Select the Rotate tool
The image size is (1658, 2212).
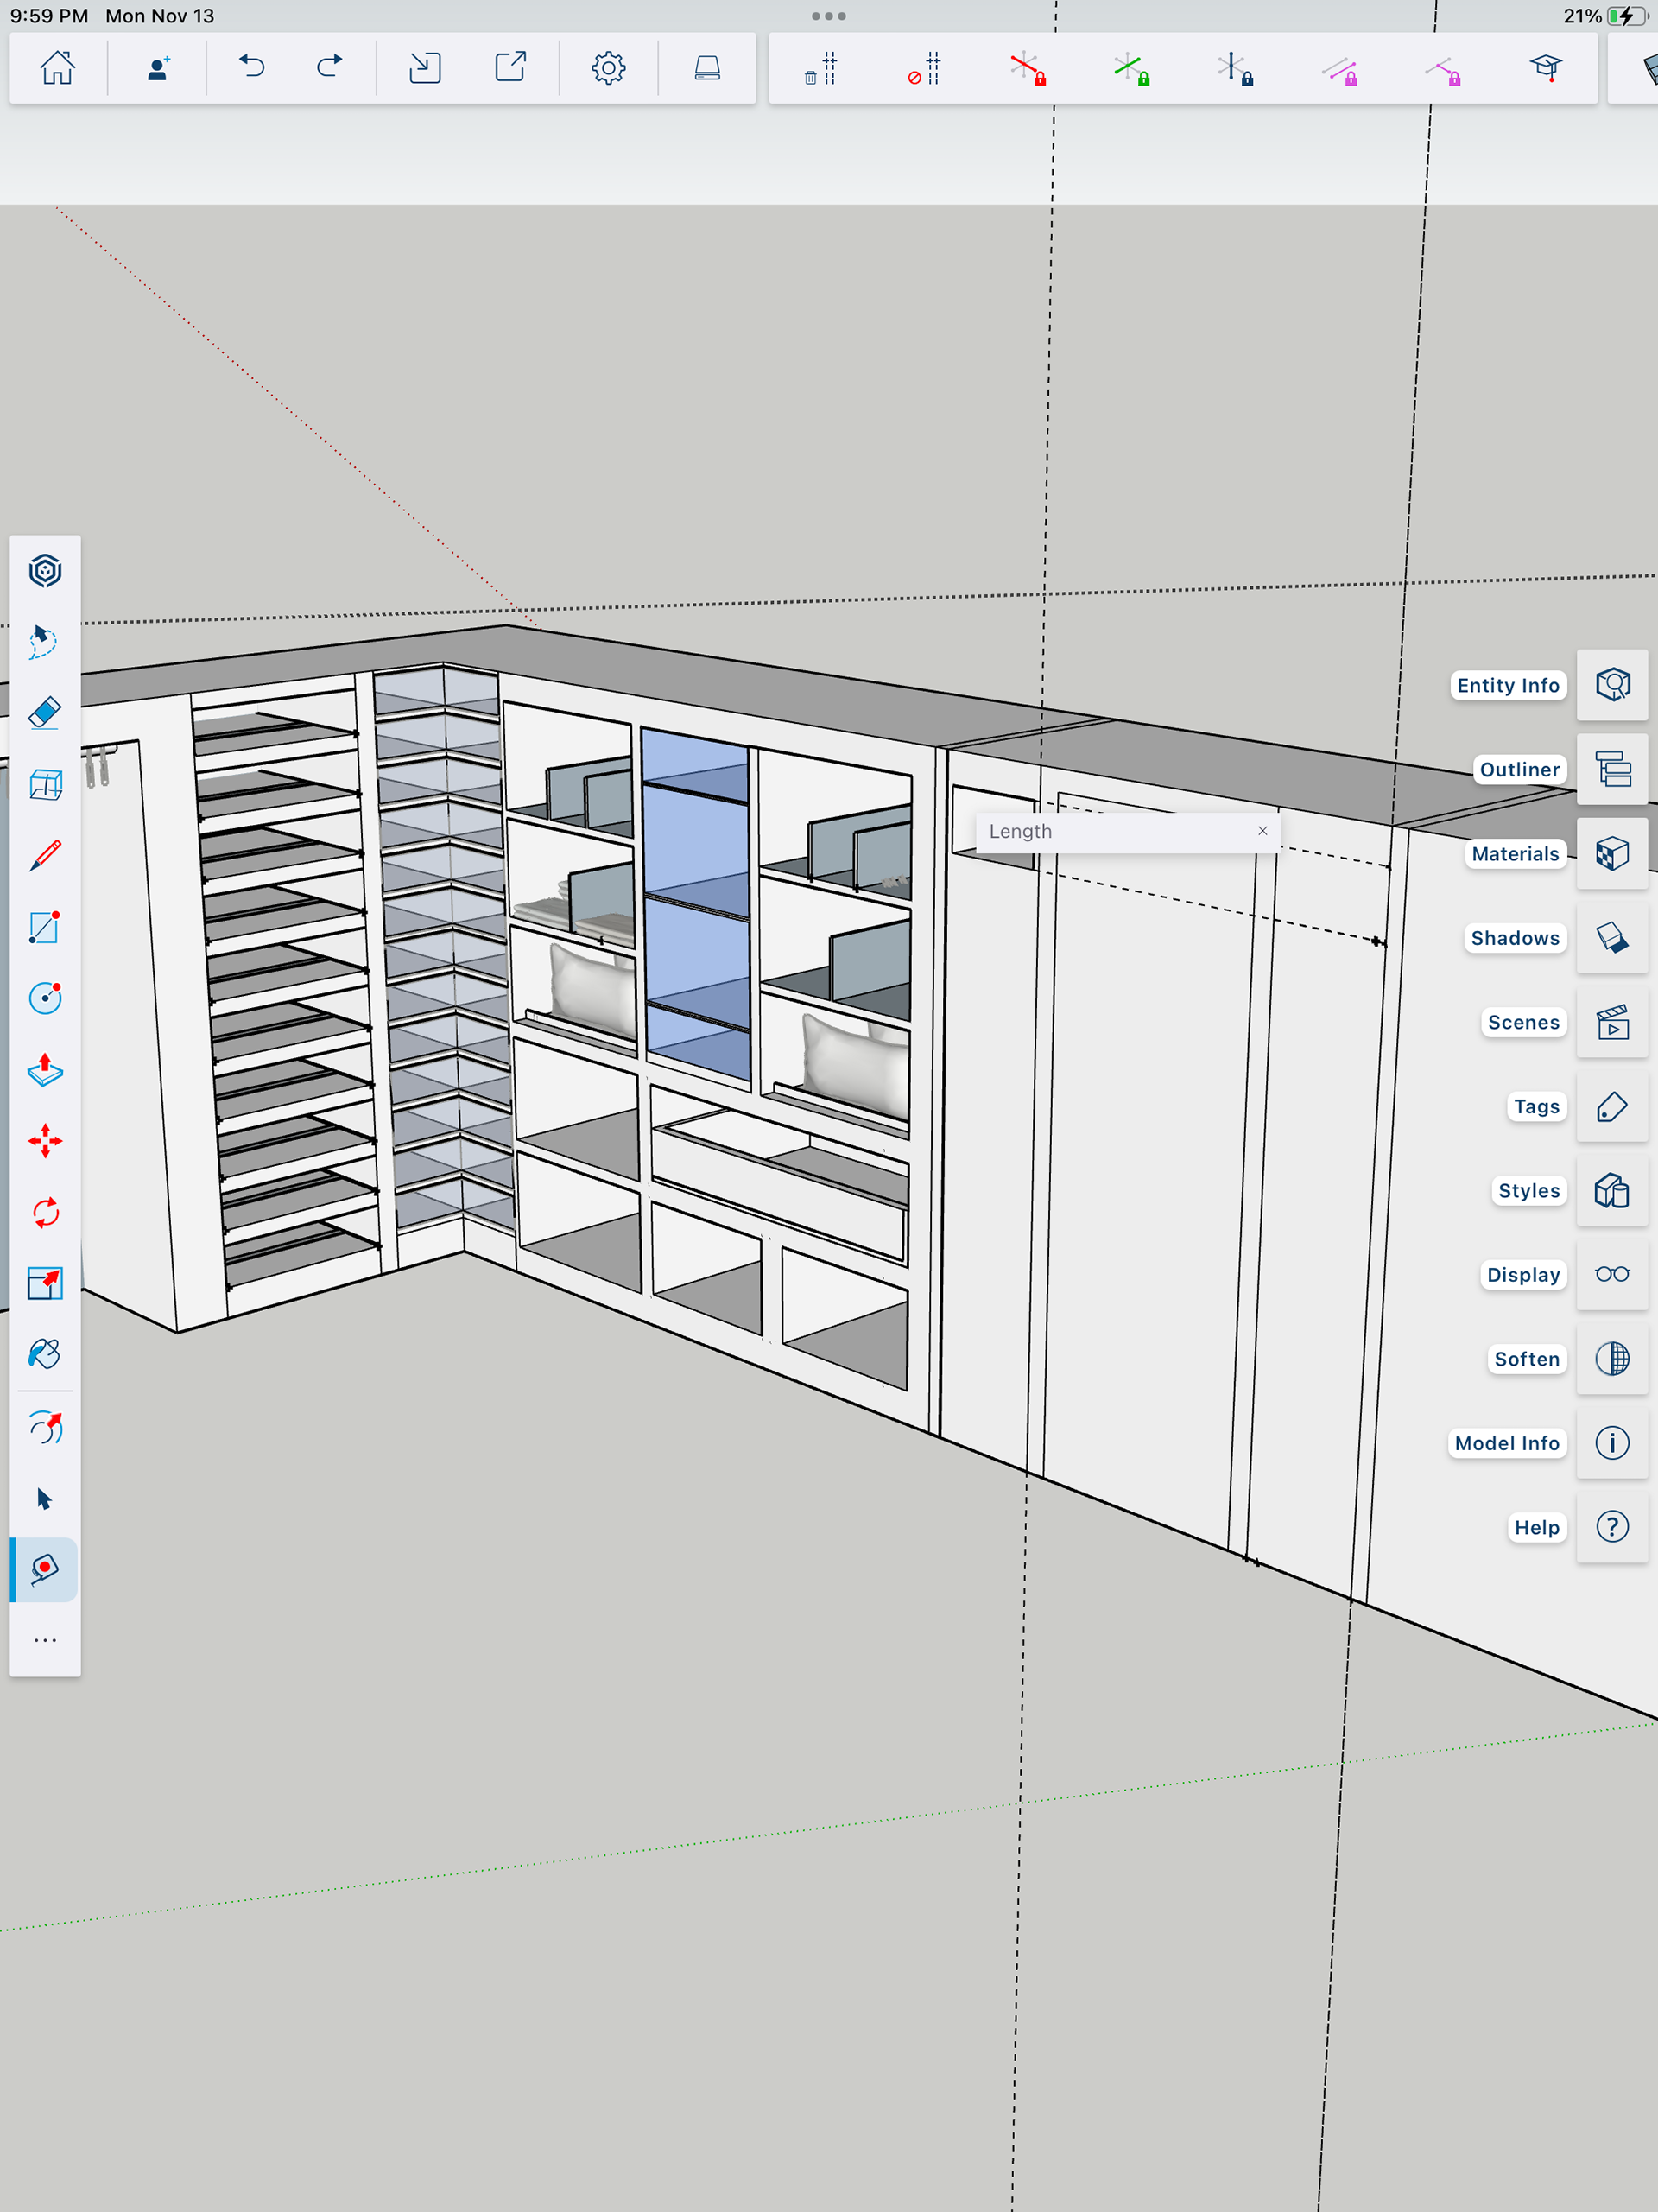click(x=45, y=1213)
